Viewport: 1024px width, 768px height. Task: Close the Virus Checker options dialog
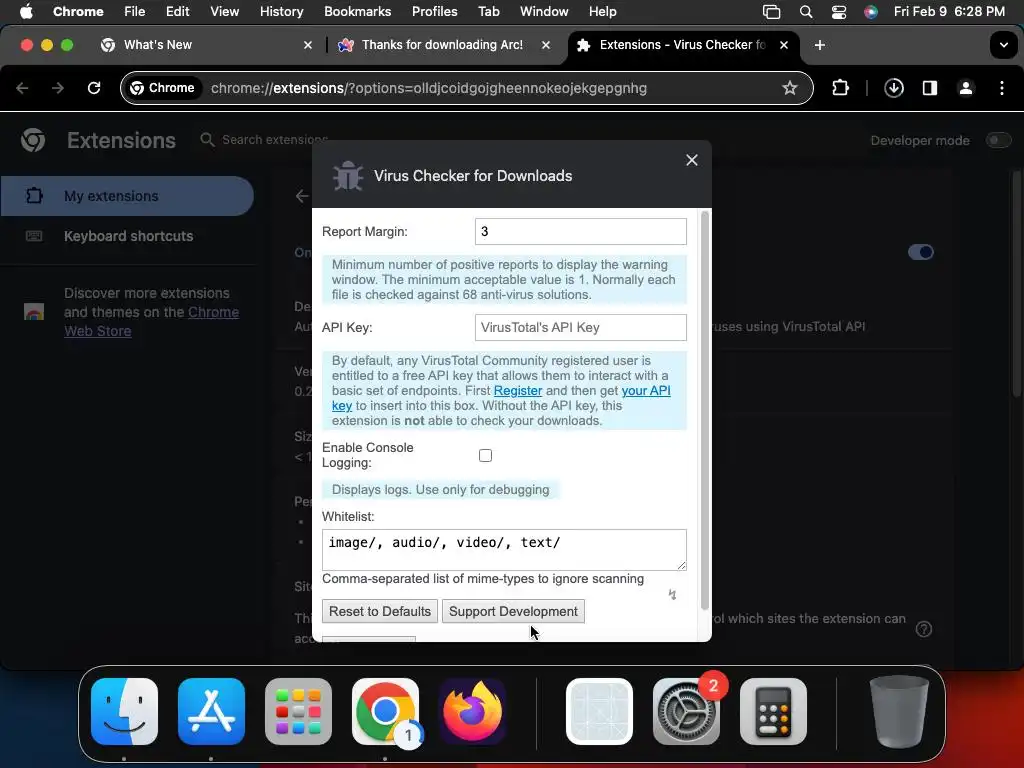click(692, 160)
